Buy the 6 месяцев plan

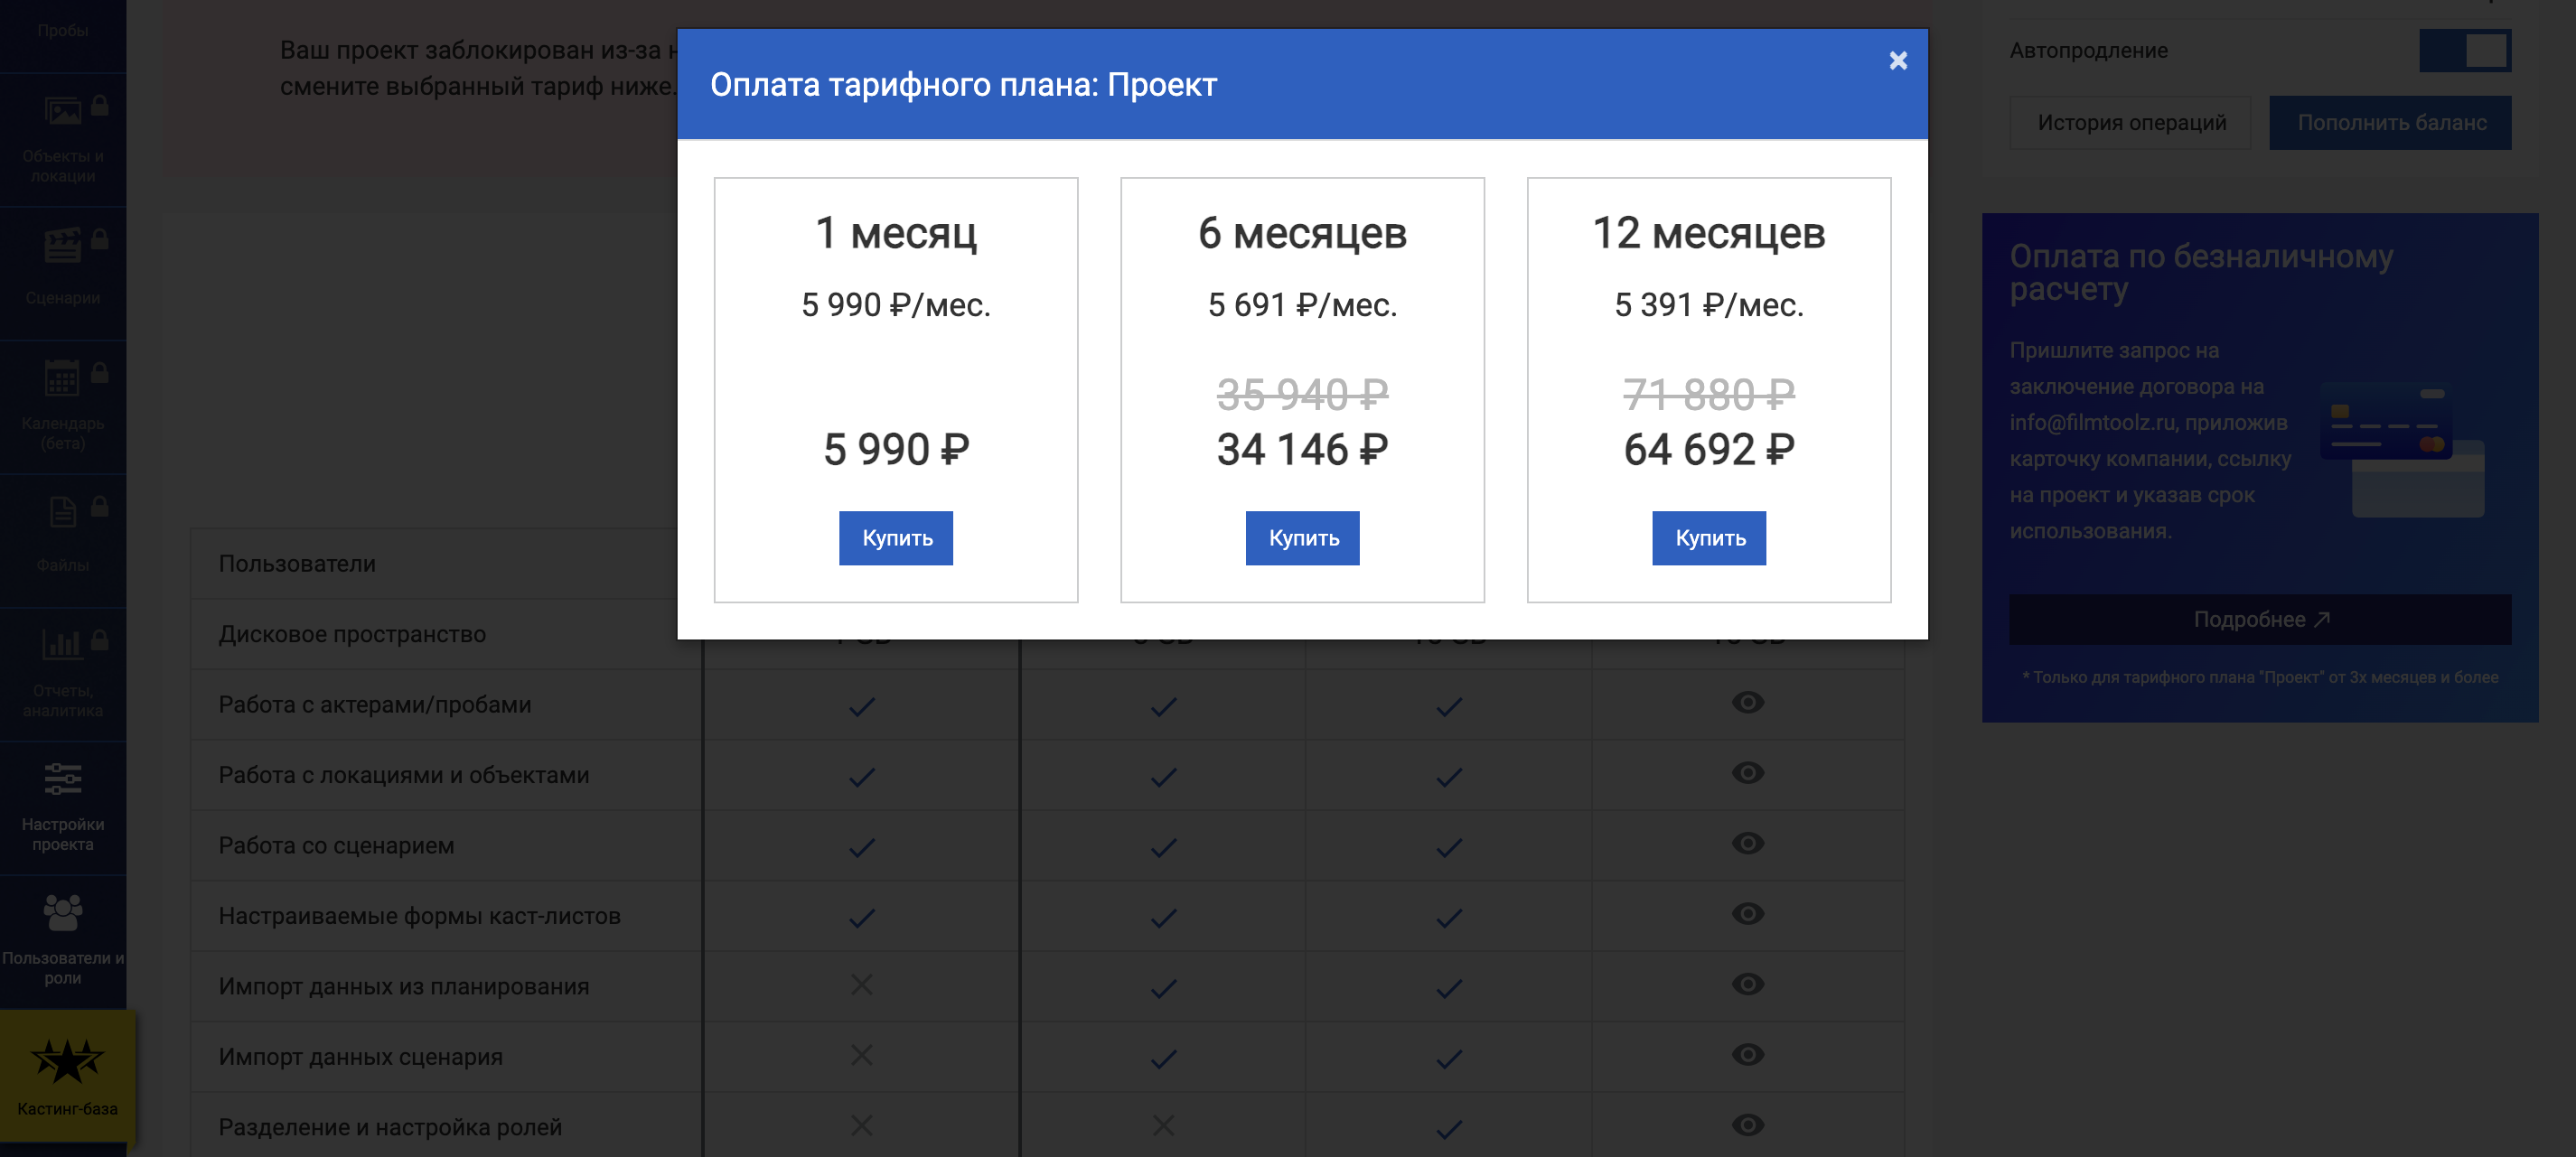click(1302, 538)
